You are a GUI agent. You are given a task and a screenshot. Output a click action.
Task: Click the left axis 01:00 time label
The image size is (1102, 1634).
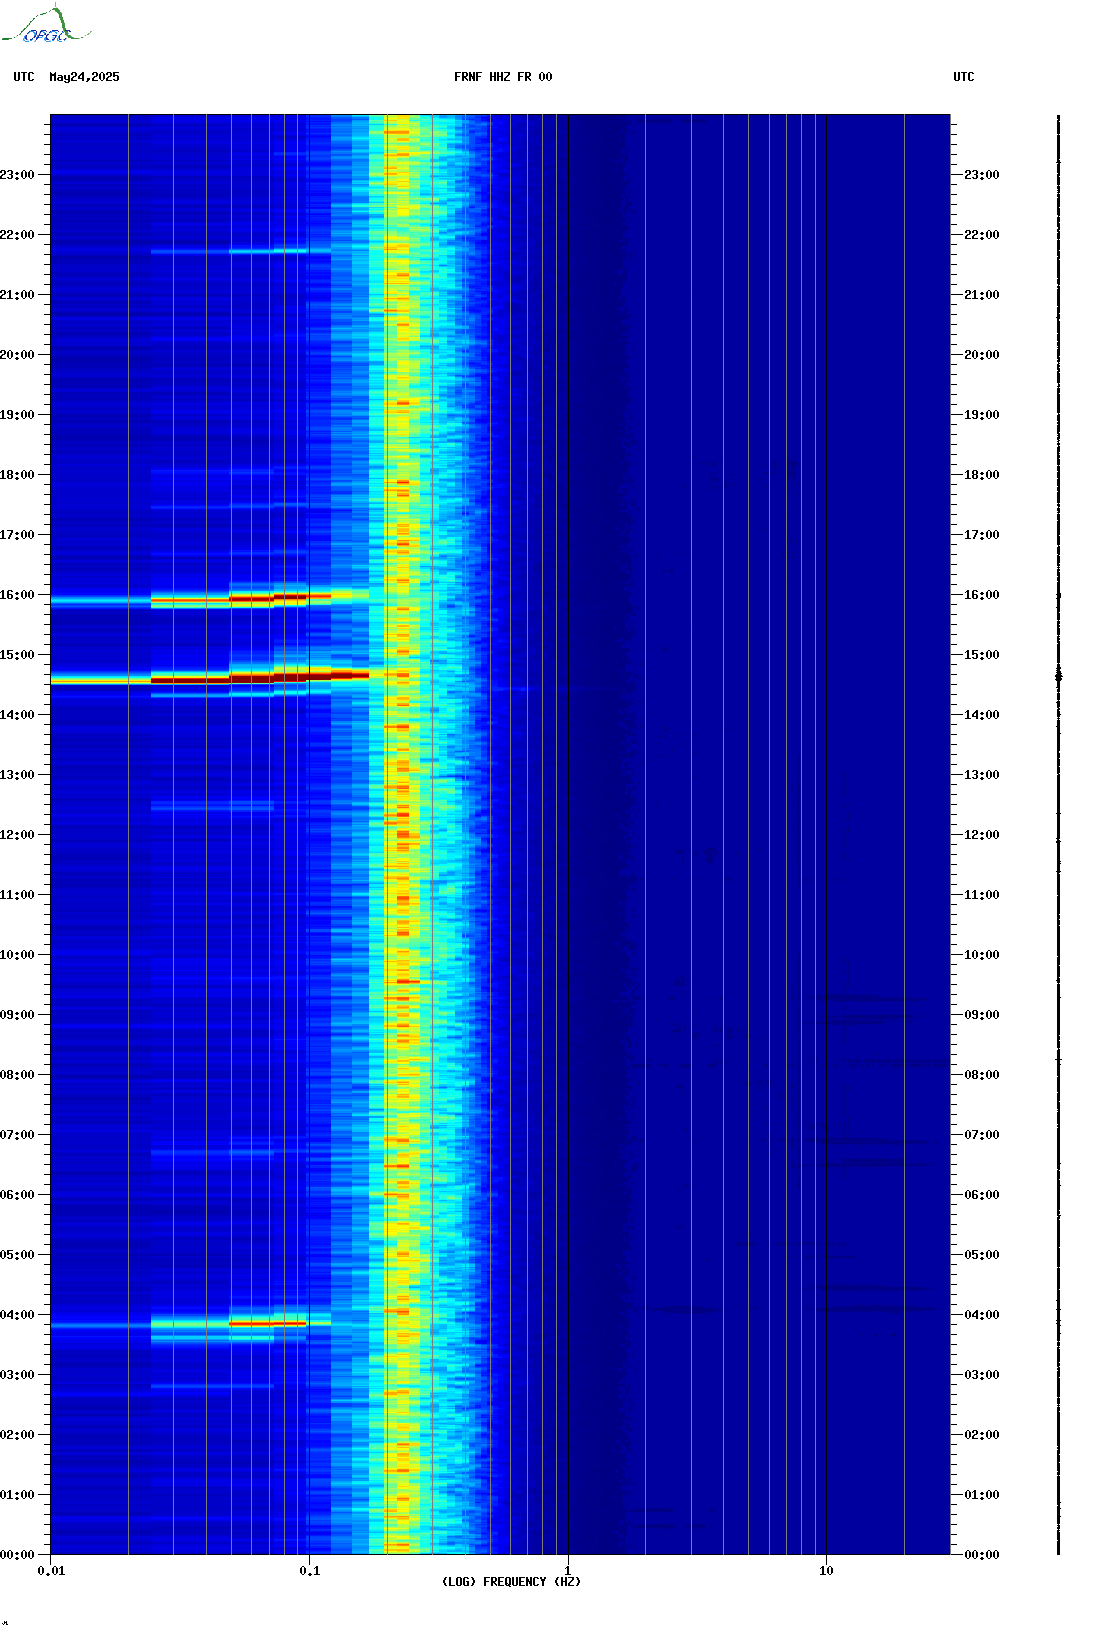point(17,1495)
